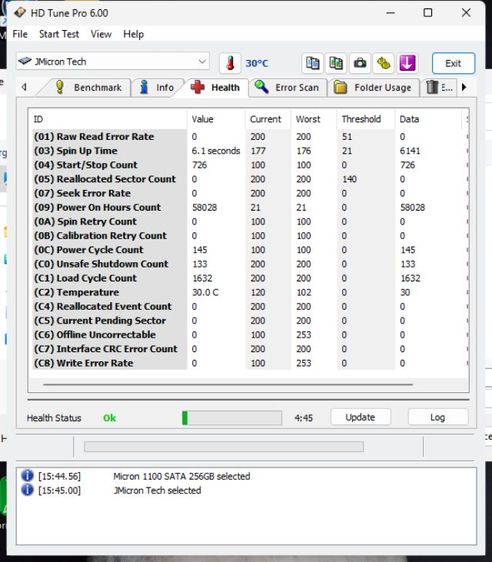Click the 6.1 seconds value cell

pos(216,151)
